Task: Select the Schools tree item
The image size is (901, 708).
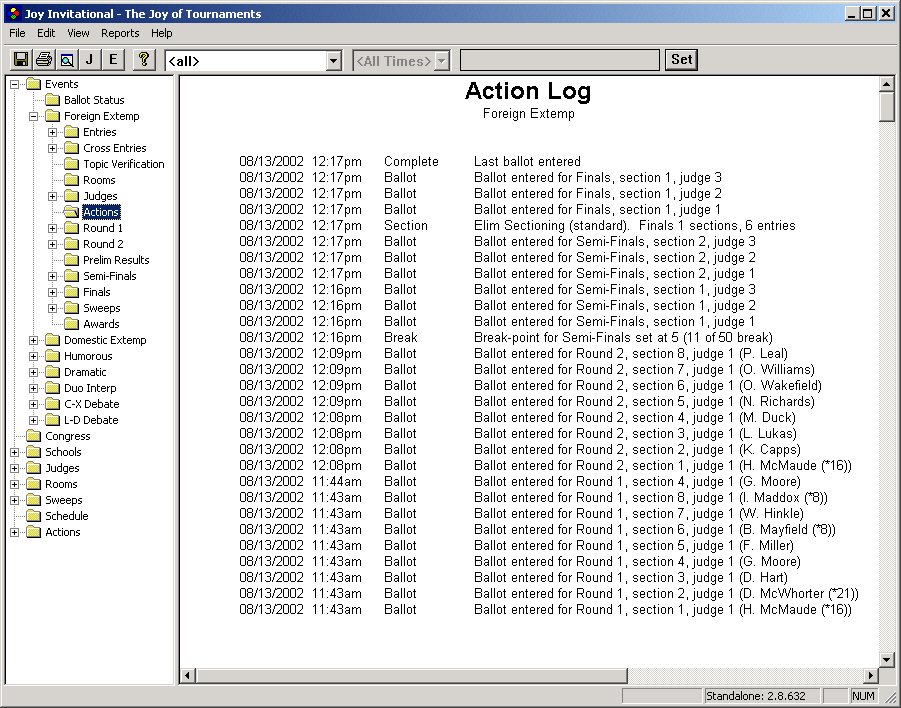Action: [x=63, y=452]
